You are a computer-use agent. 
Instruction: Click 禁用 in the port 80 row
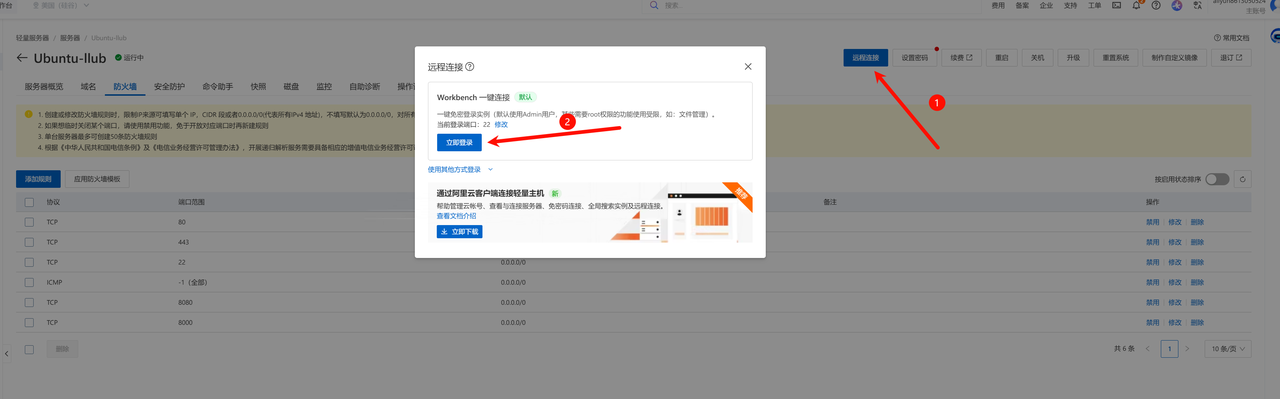(x=1153, y=222)
